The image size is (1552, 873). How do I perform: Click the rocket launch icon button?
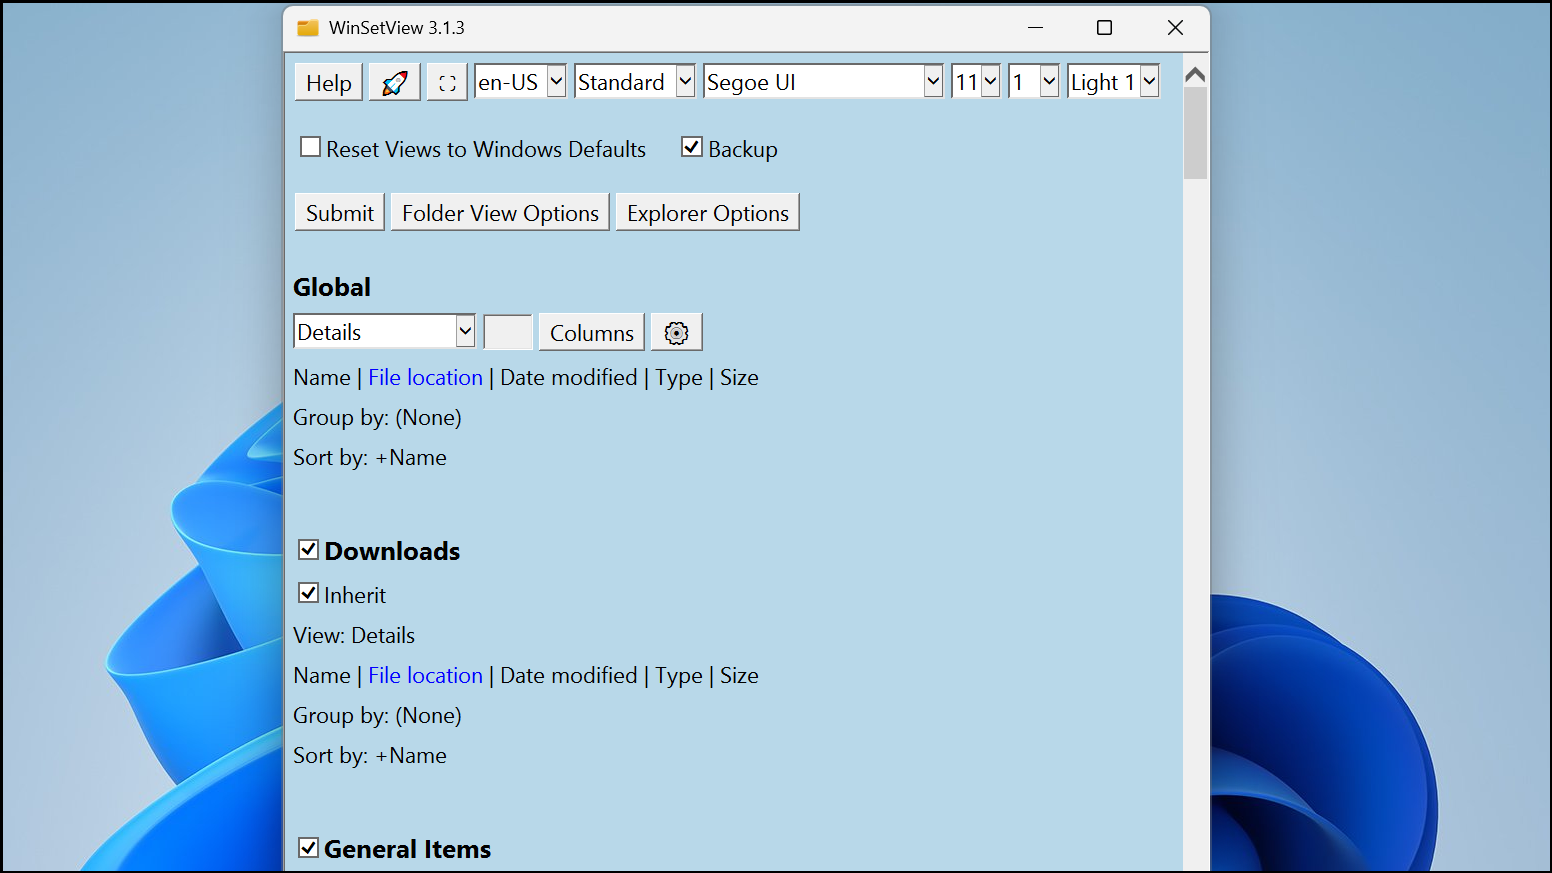click(x=394, y=83)
